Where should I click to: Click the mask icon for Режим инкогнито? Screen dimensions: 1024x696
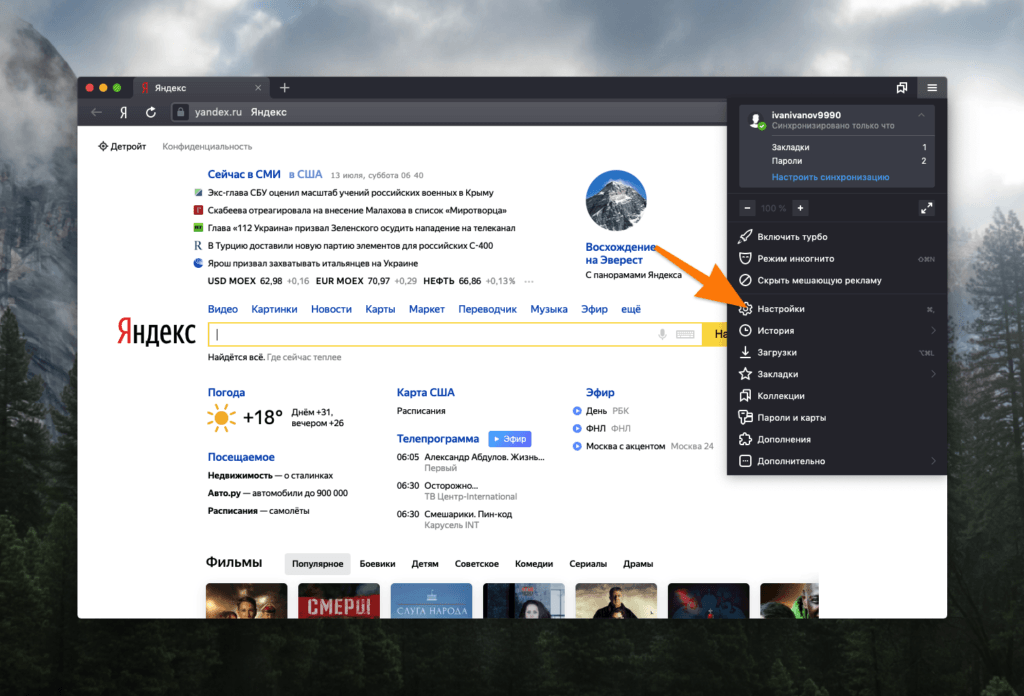(745, 259)
